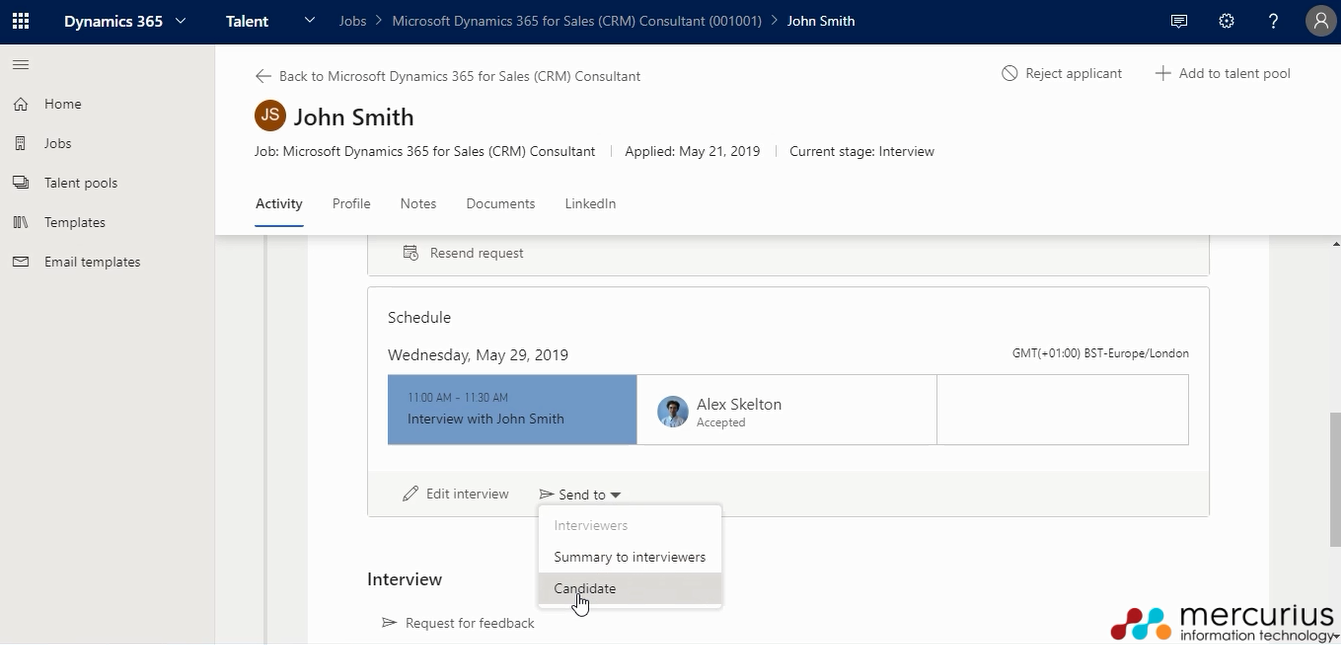Open the settings gear icon
Viewport: 1341px width, 645px height.
[x=1226, y=21]
